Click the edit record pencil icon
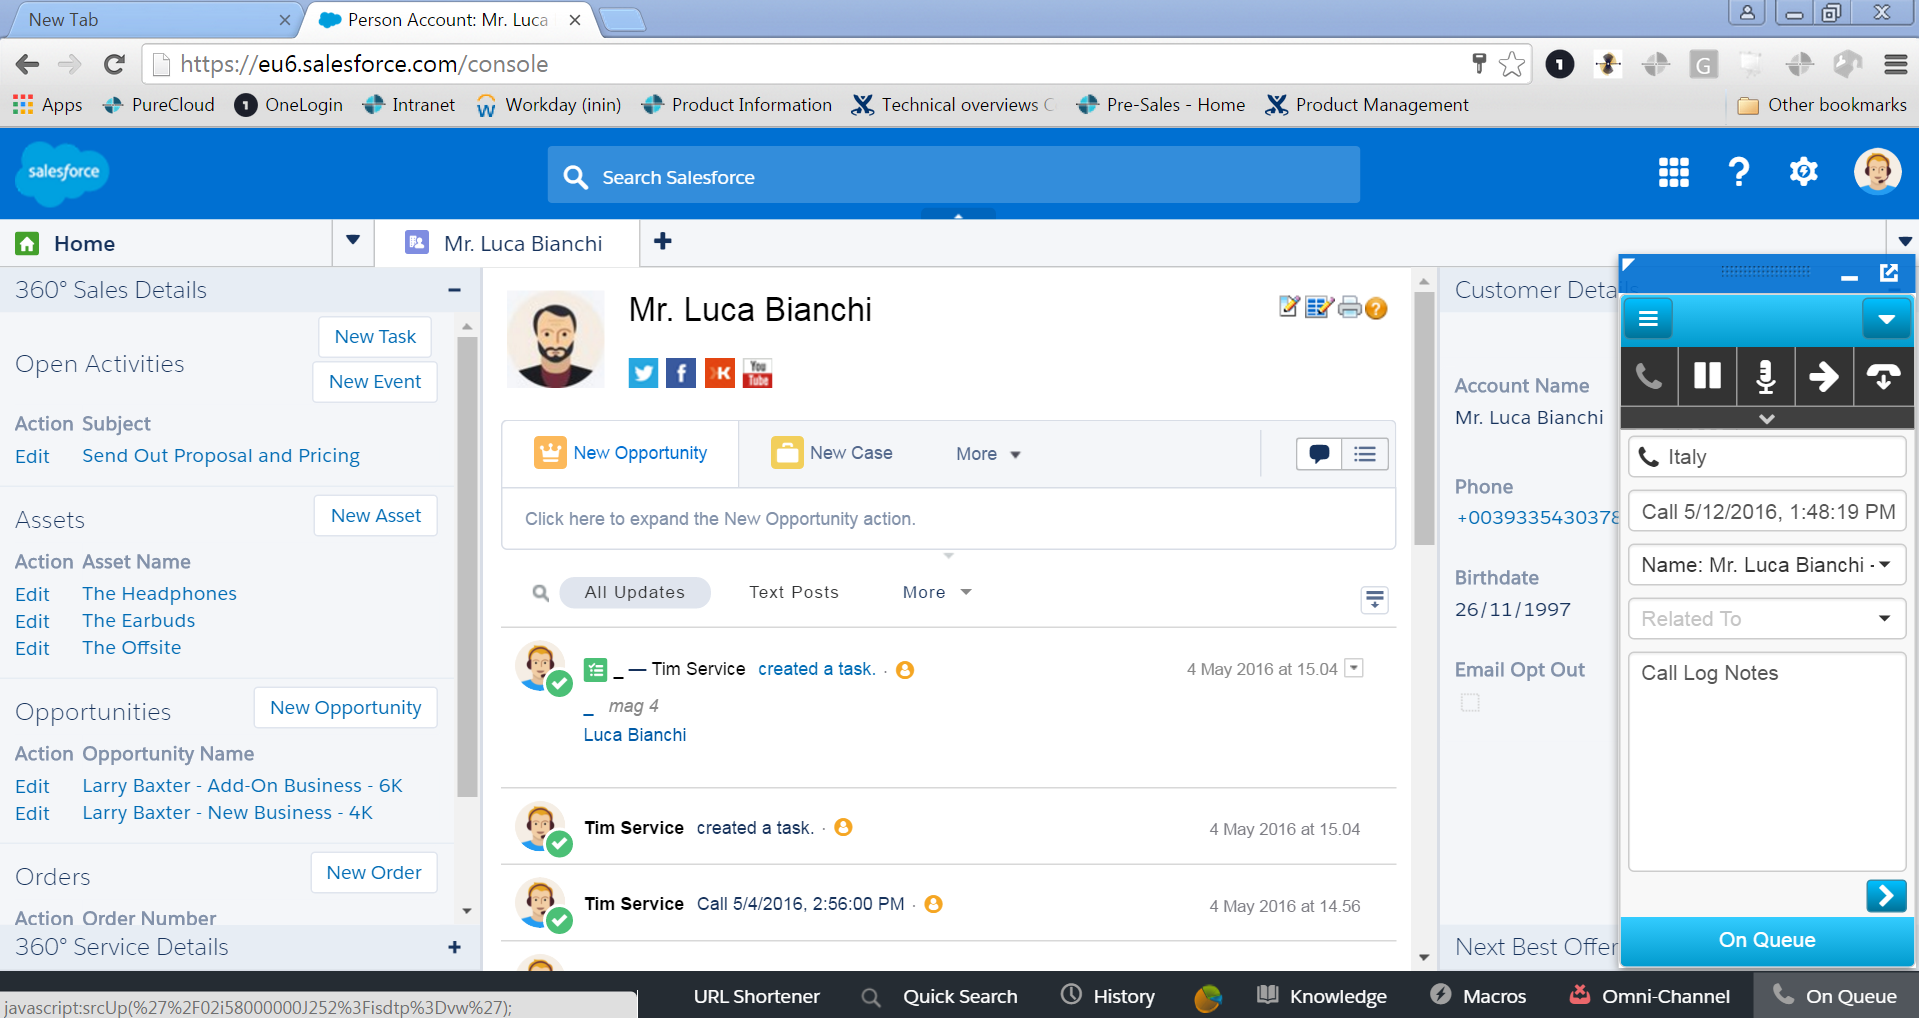The image size is (1919, 1018). coord(1289,307)
